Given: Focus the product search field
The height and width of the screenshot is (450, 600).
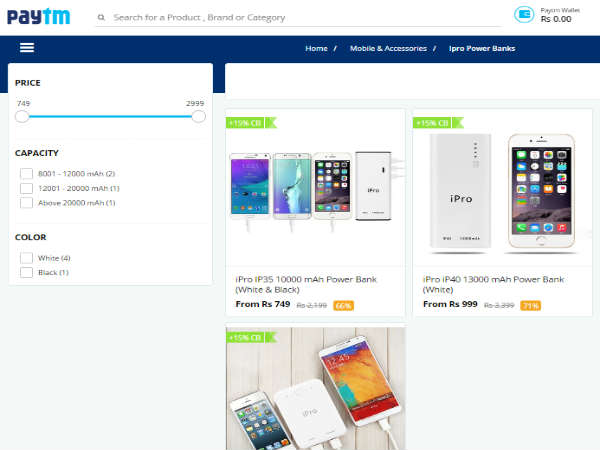Looking at the screenshot, I should [x=300, y=17].
